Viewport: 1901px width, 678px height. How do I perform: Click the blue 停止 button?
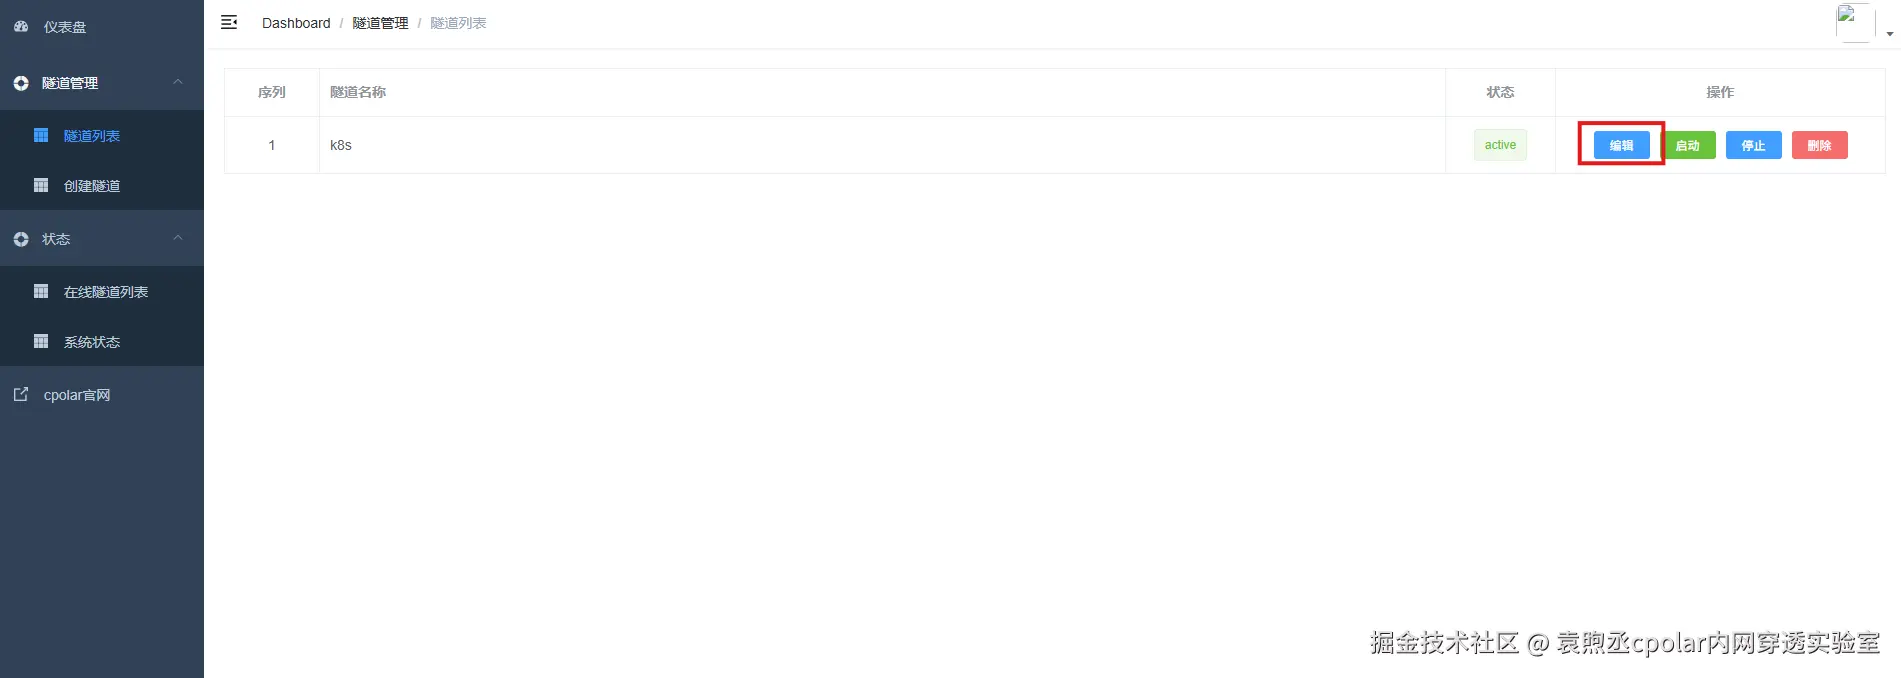(1753, 145)
